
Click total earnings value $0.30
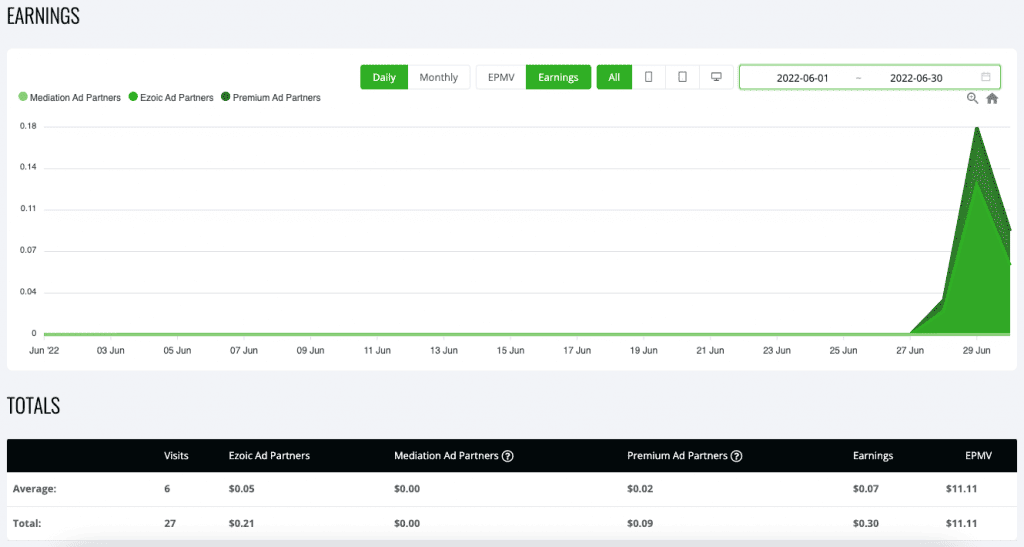866,523
